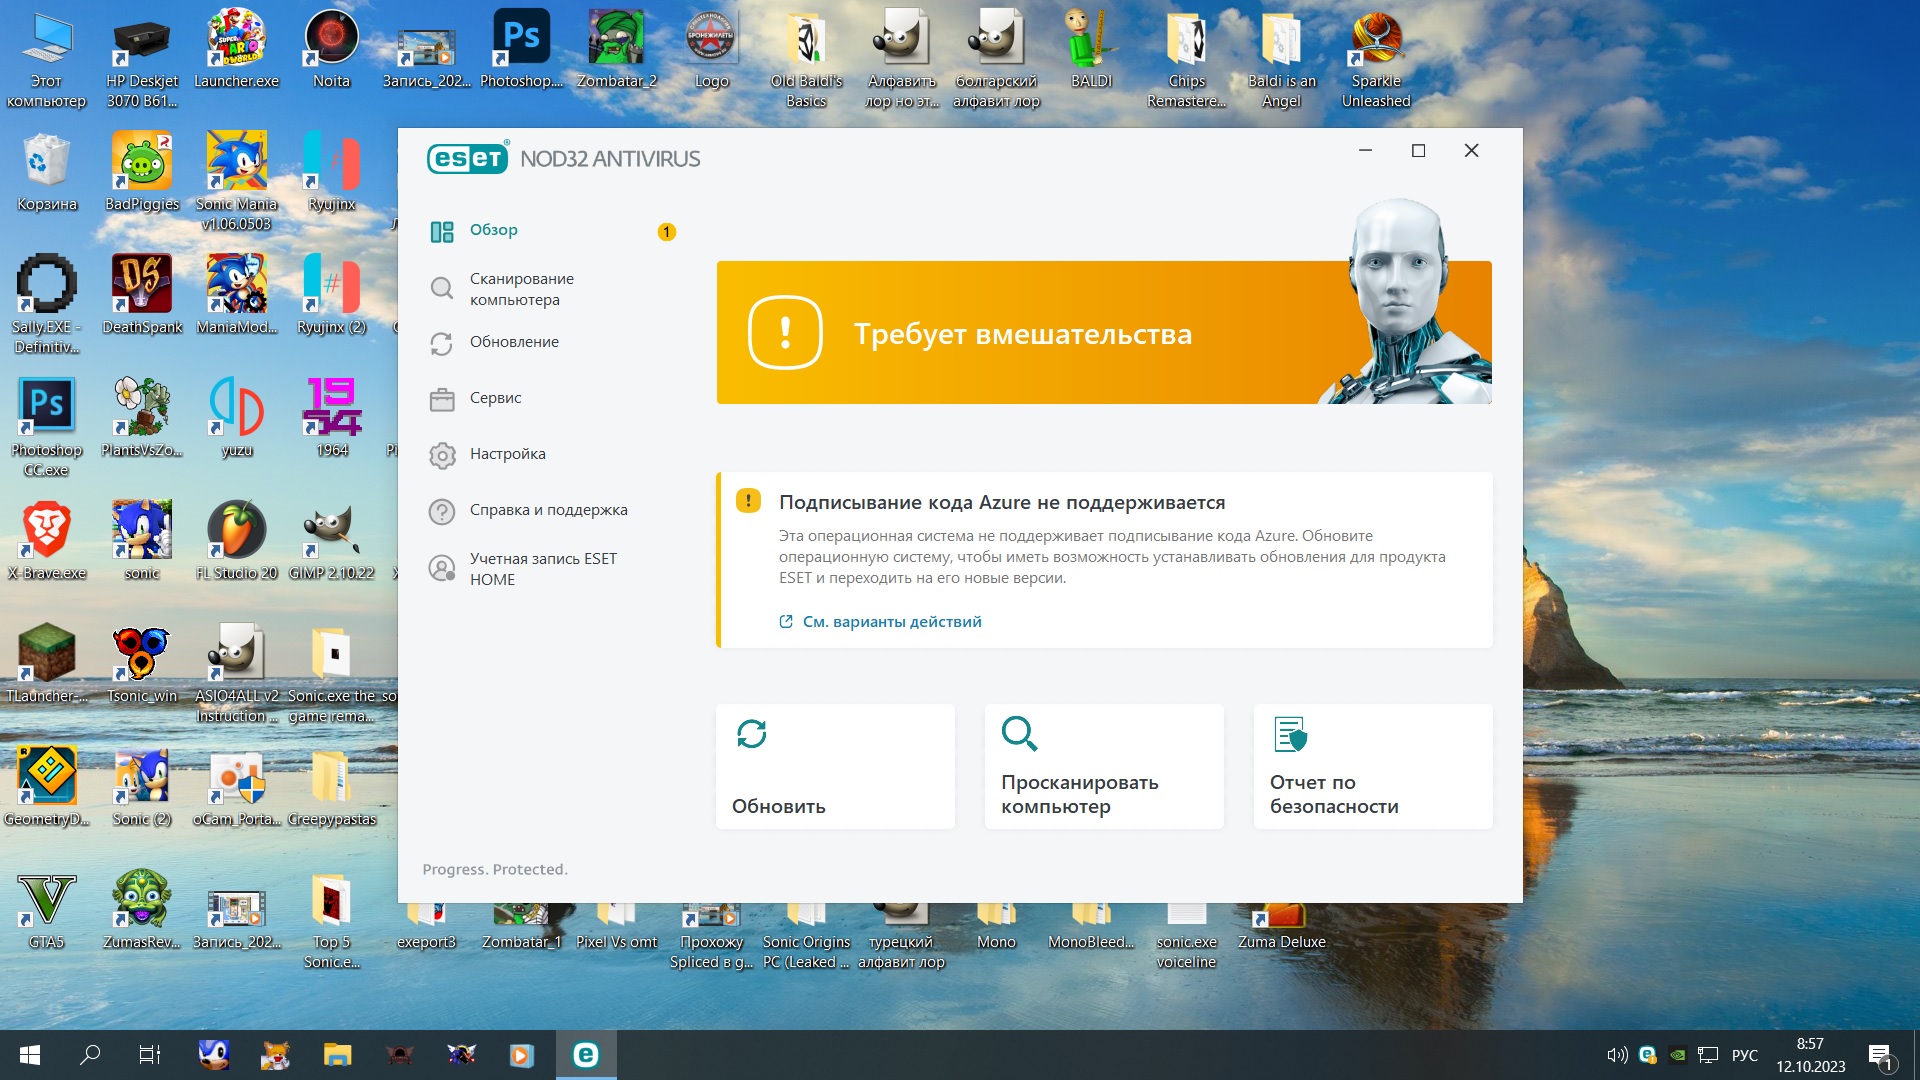
Task: Minimize the ESET NOD32 window
Action: coord(1365,151)
